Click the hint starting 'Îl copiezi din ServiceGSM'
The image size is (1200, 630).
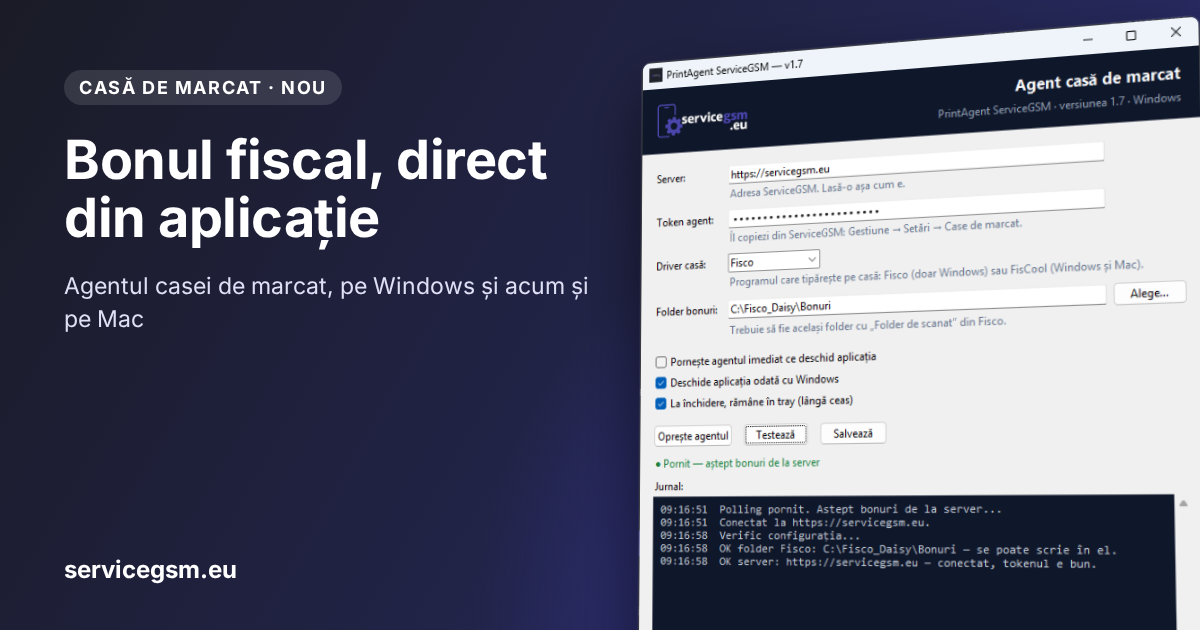point(876,230)
